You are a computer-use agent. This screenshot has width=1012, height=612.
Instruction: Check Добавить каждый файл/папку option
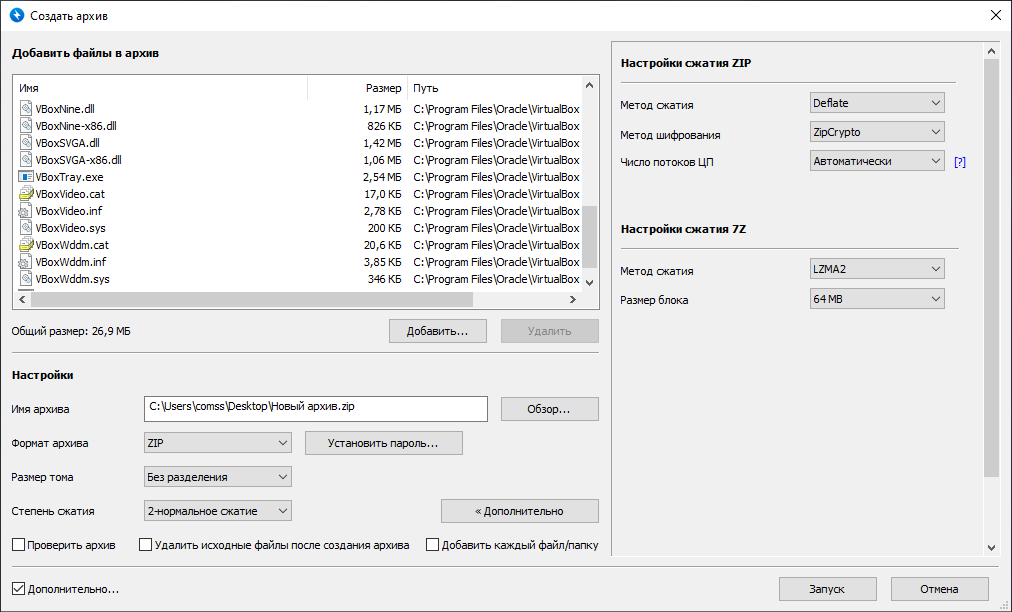(x=432, y=545)
